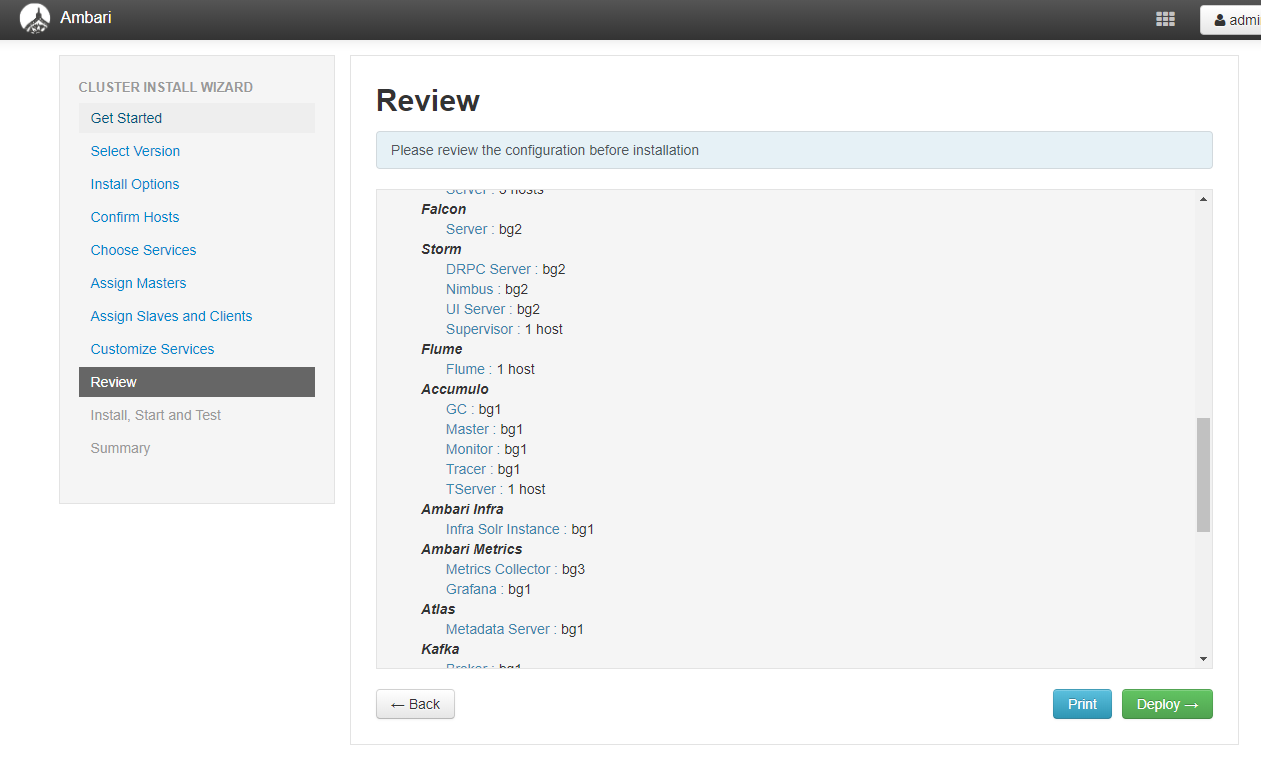Open the admin user dropdown

tap(1231, 20)
